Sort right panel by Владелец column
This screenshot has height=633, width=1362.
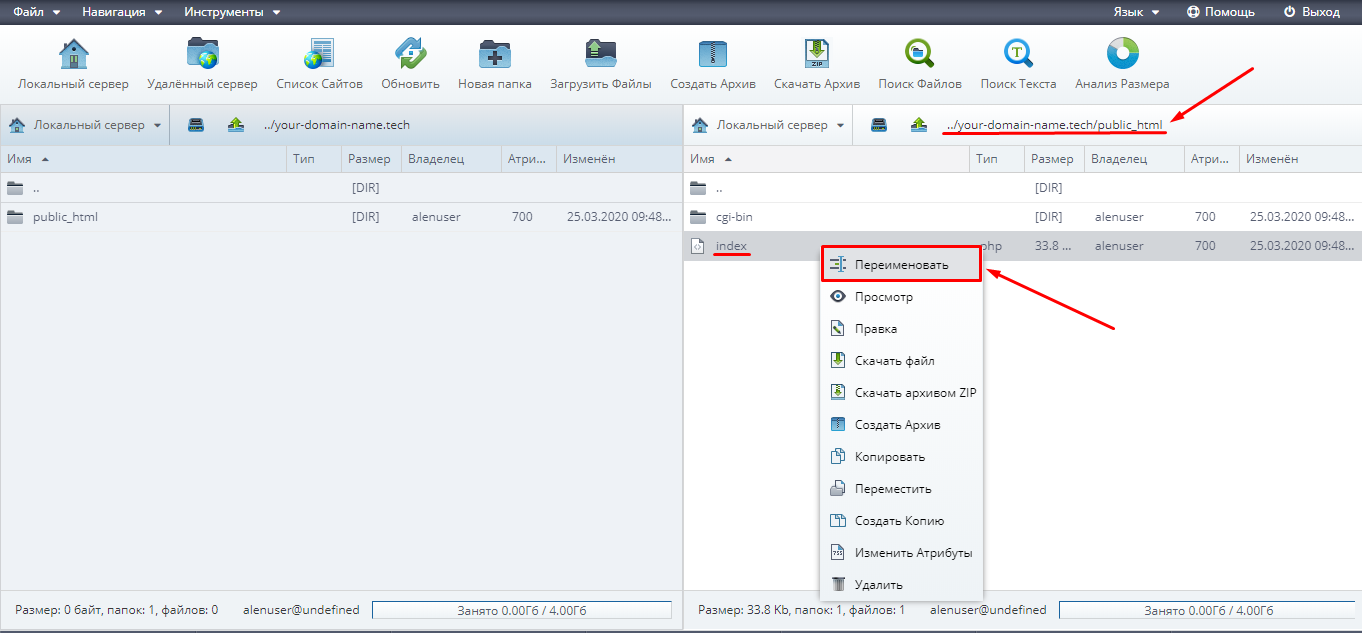coord(1134,159)
